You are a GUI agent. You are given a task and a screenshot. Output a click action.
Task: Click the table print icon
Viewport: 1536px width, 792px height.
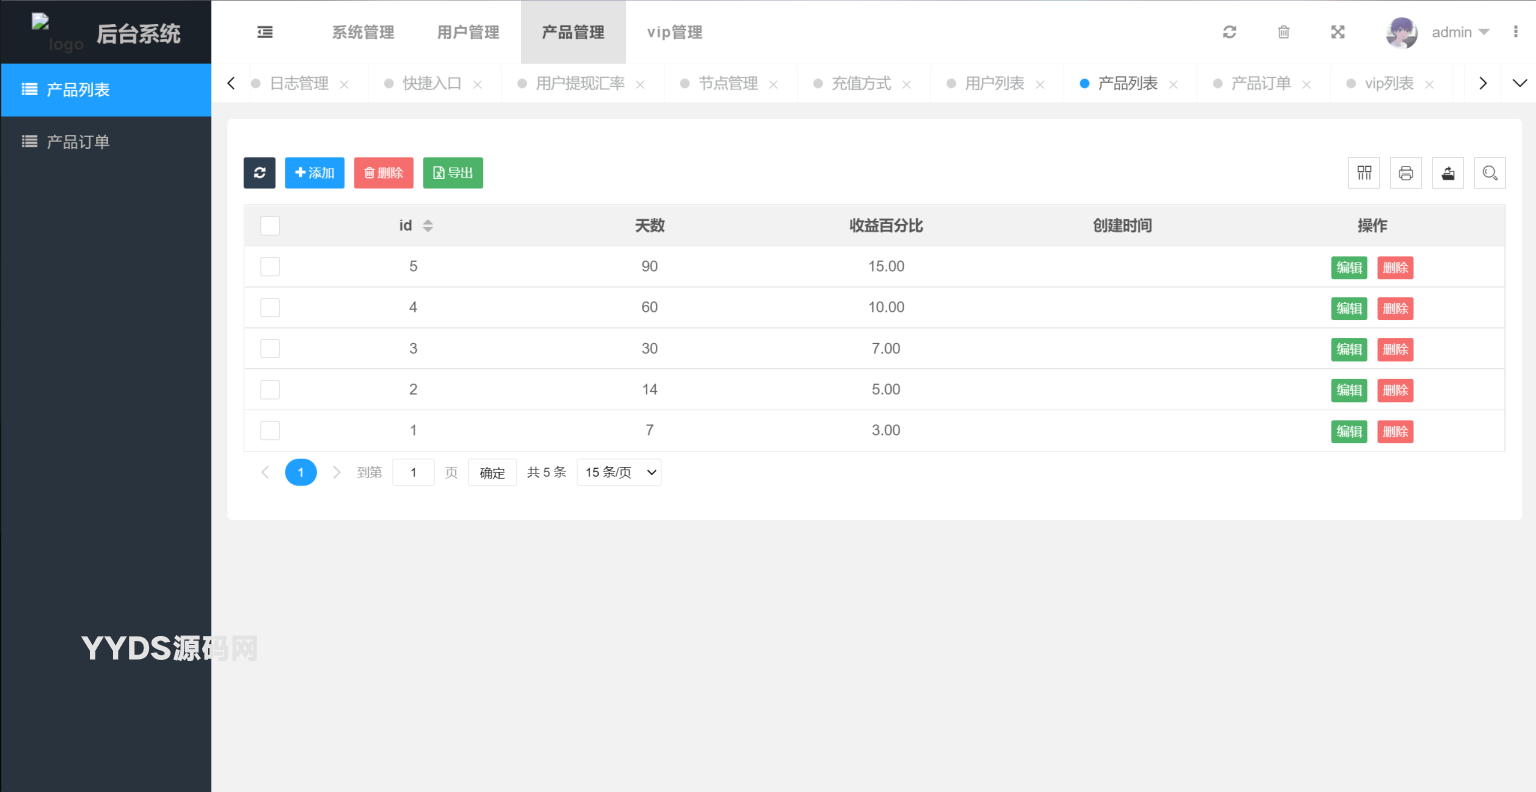1405,173
